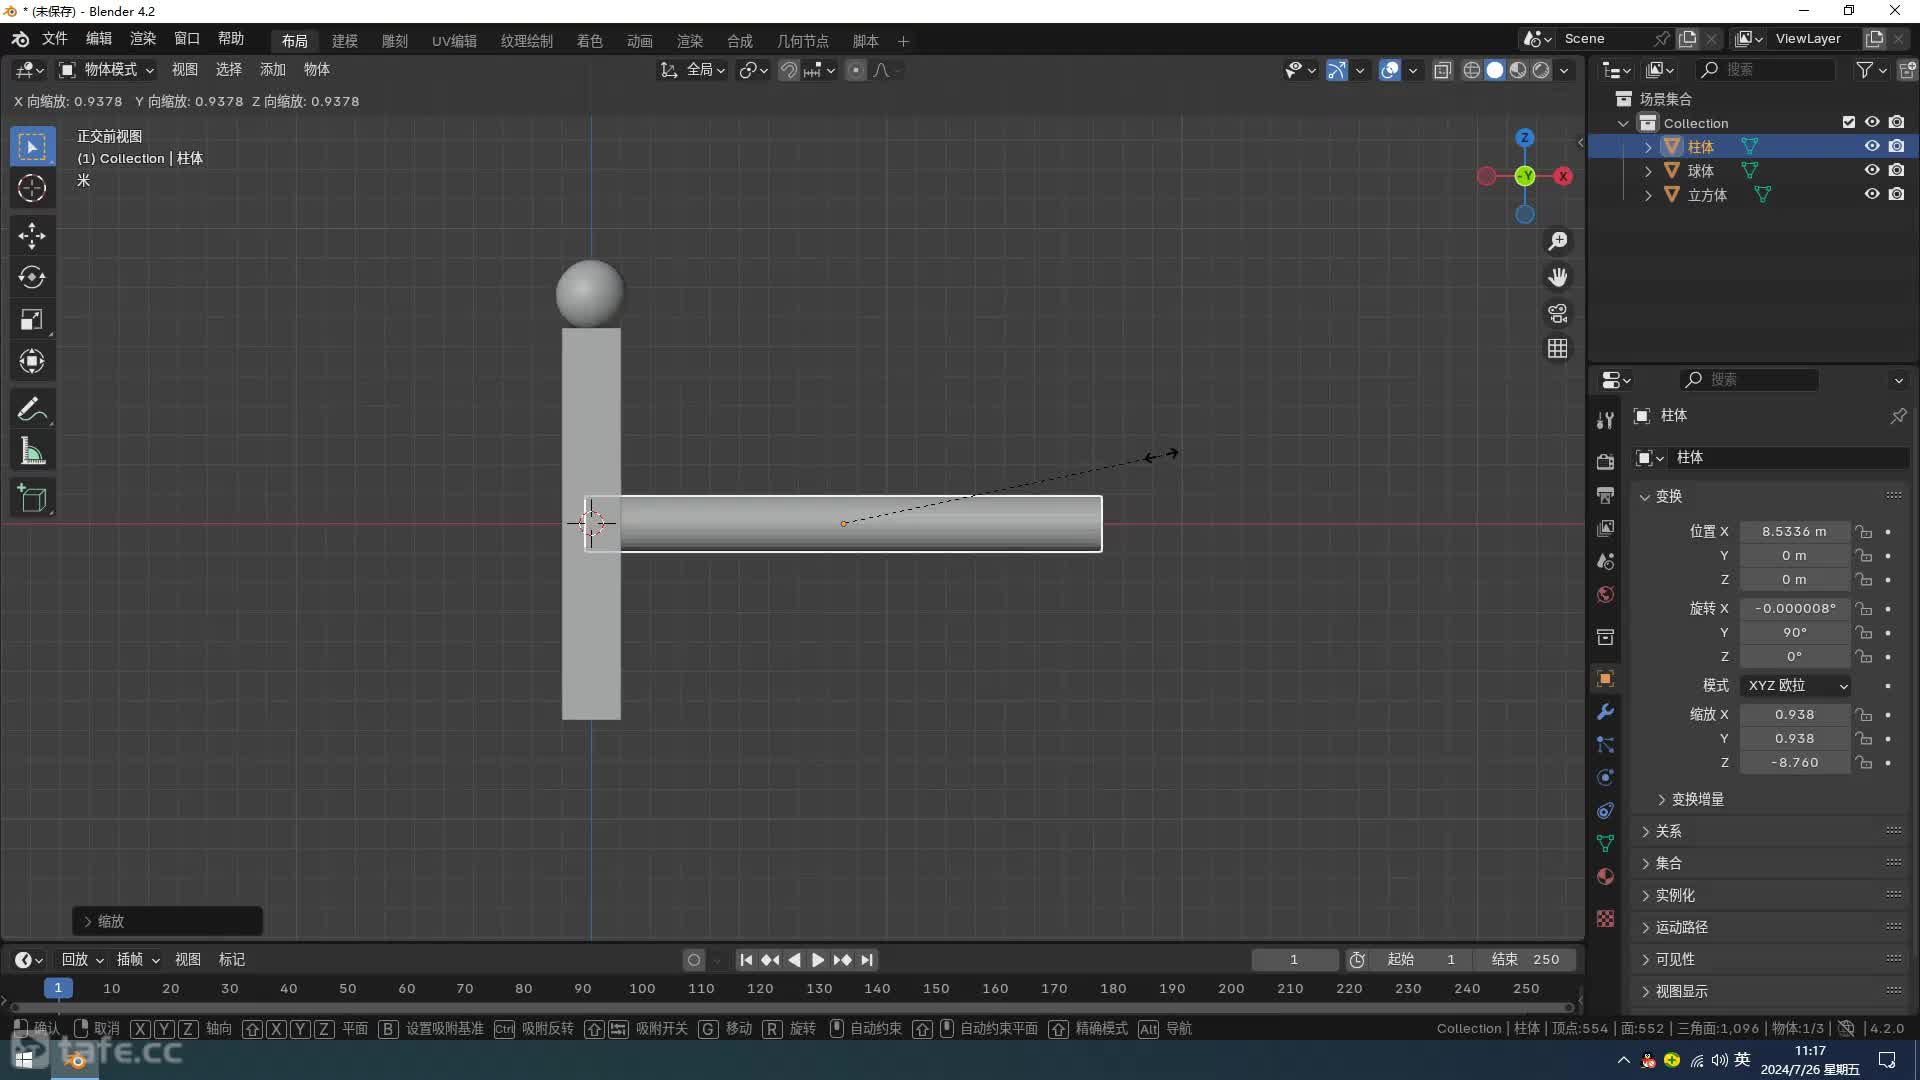1920x1080 pixels.
Task: Select the Measure tool
Action: (32, 452)
